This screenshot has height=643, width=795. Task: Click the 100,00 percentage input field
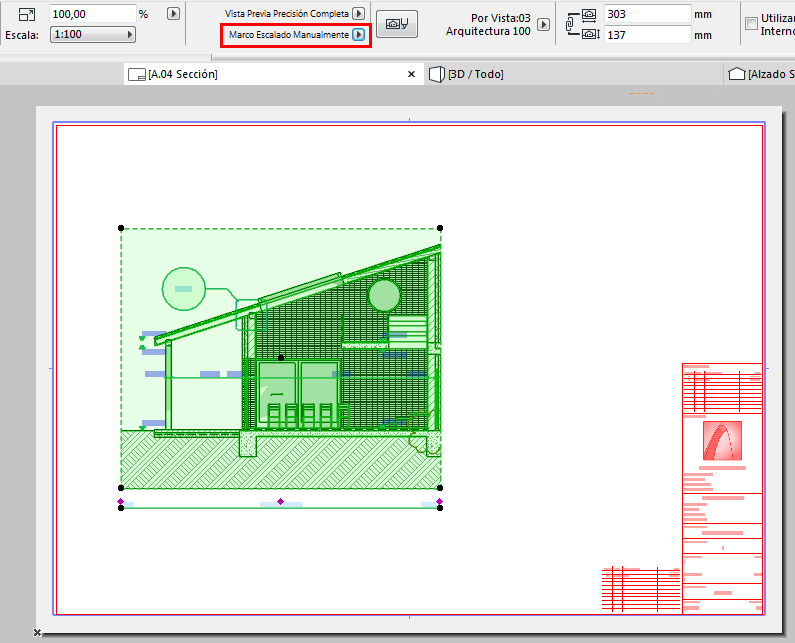click(92, 14)
